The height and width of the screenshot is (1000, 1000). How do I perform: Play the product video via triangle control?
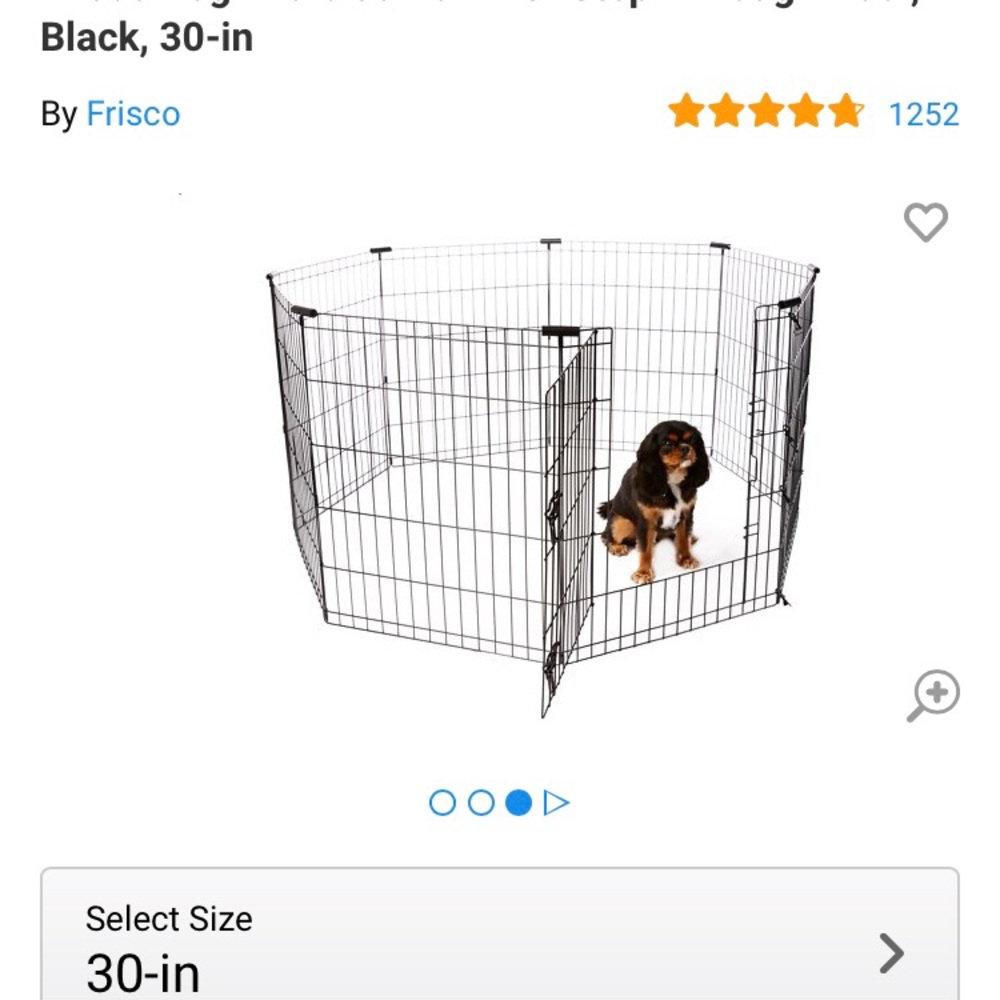click(x=556, y=802)
